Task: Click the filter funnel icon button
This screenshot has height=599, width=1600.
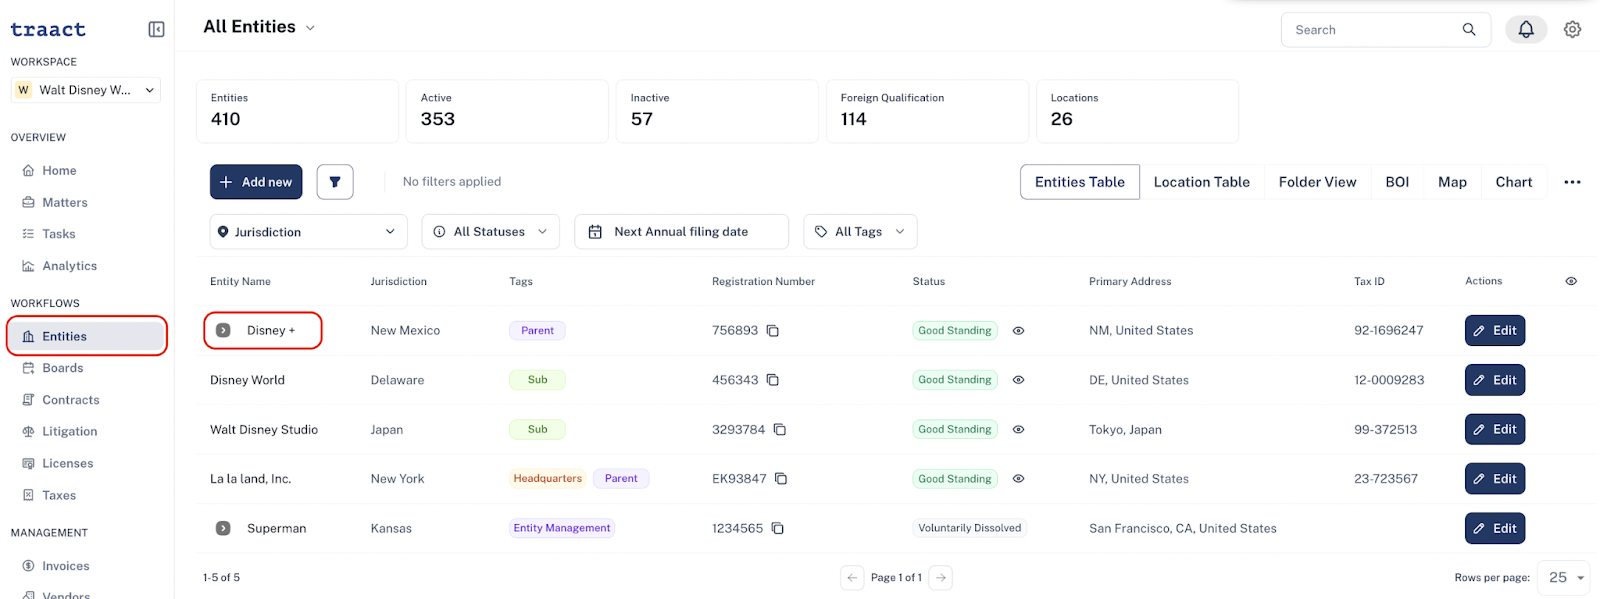Action: tap(335, 182)
